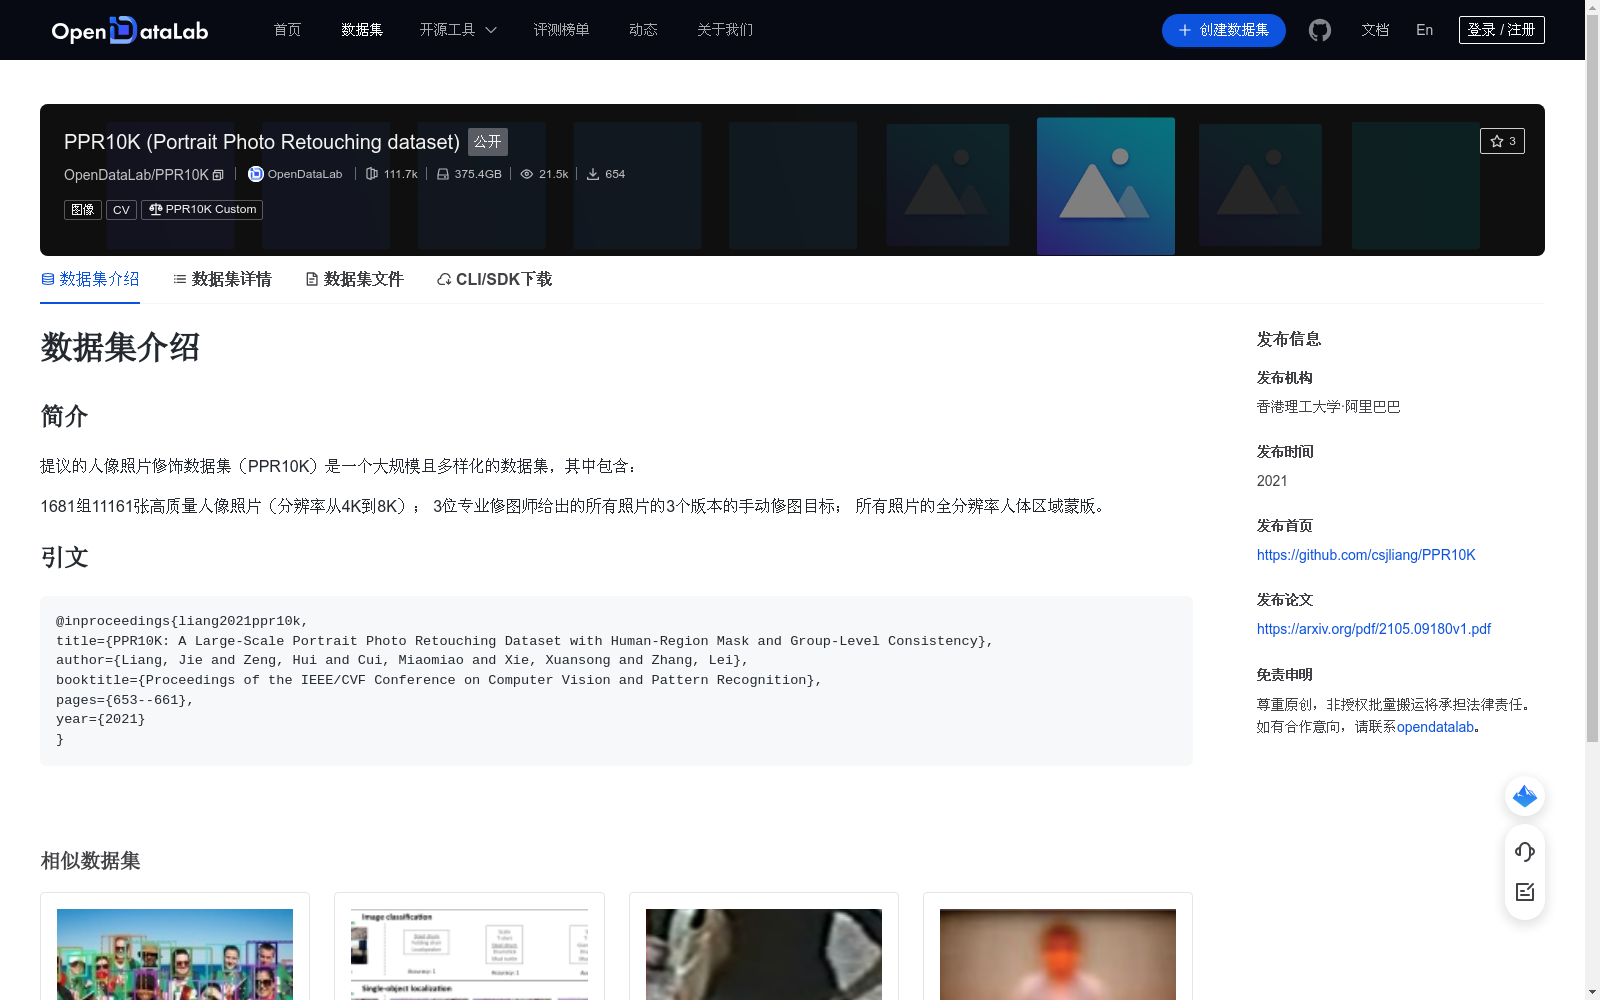
Task: Click the 图像 tag
Action: tap(83, 210)
